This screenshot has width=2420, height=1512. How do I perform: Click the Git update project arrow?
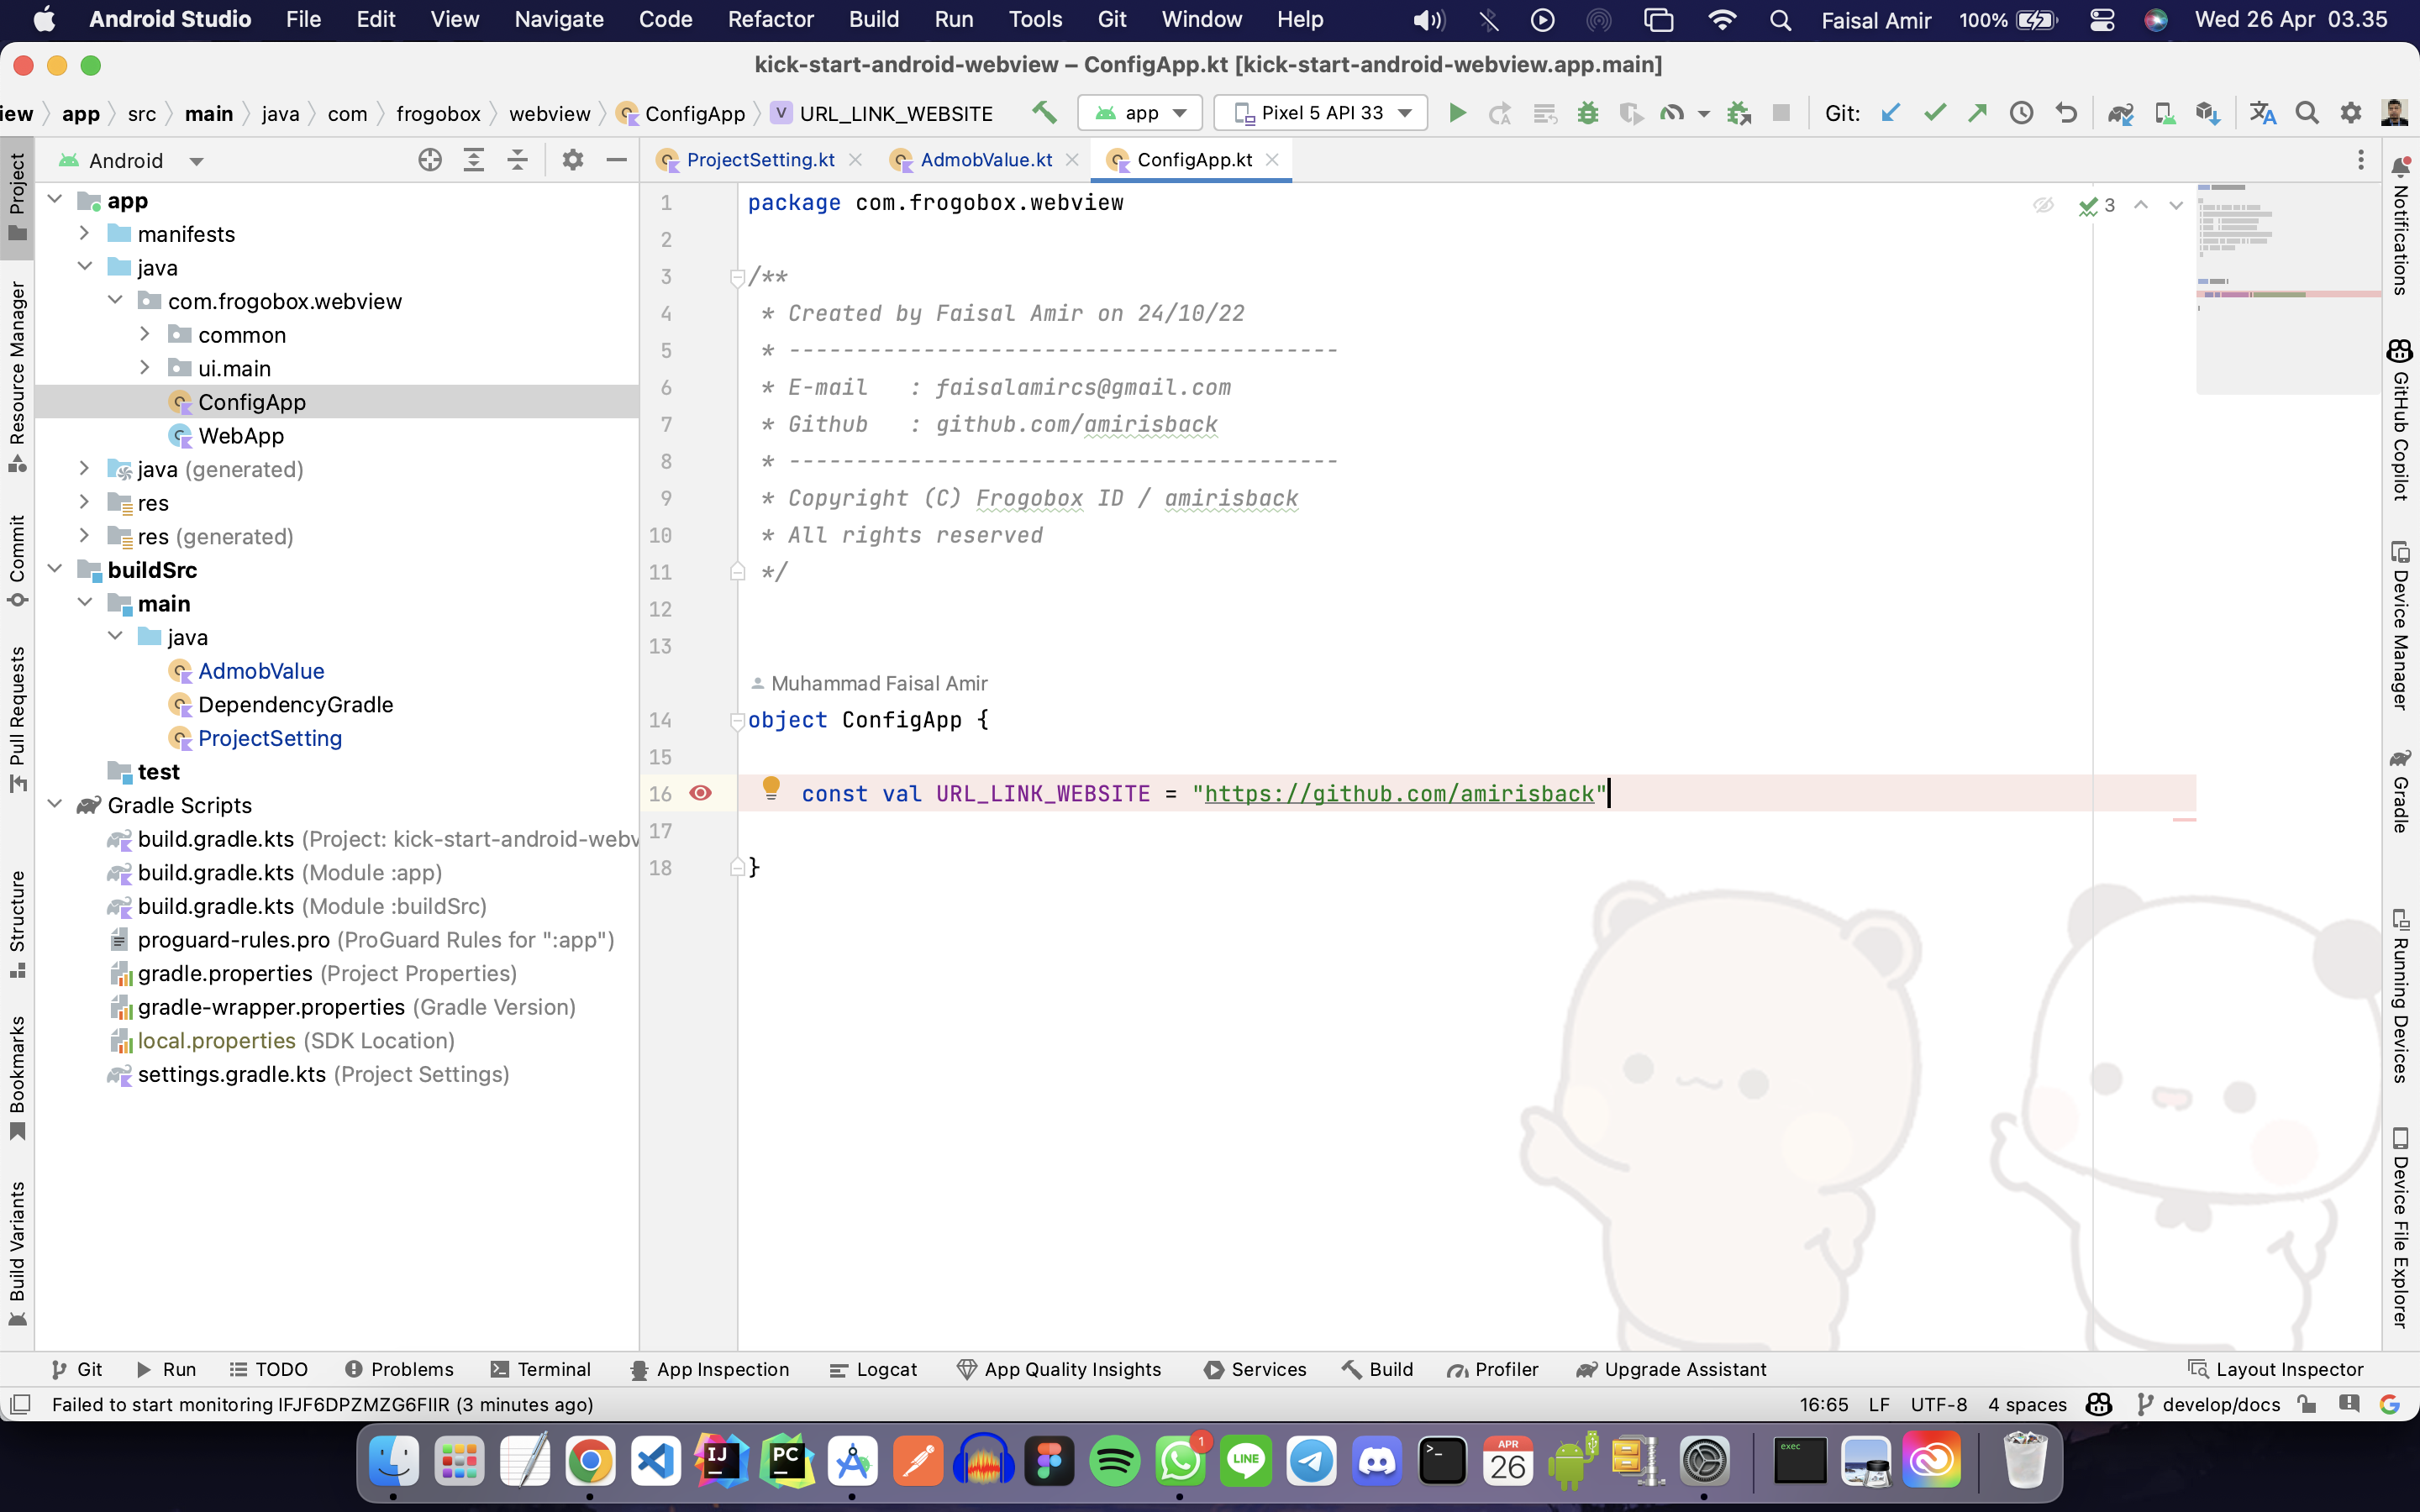click(x=1890, y=113)
